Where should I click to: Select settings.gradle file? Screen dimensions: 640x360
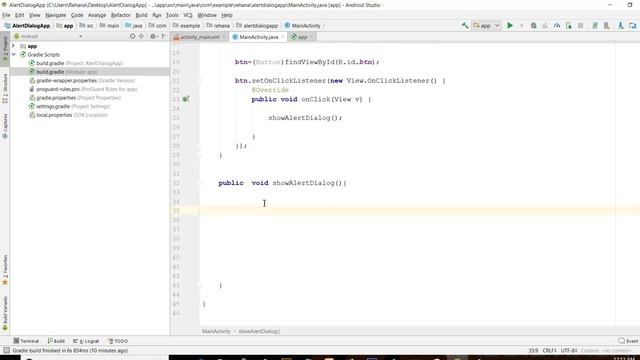[69, 106]
